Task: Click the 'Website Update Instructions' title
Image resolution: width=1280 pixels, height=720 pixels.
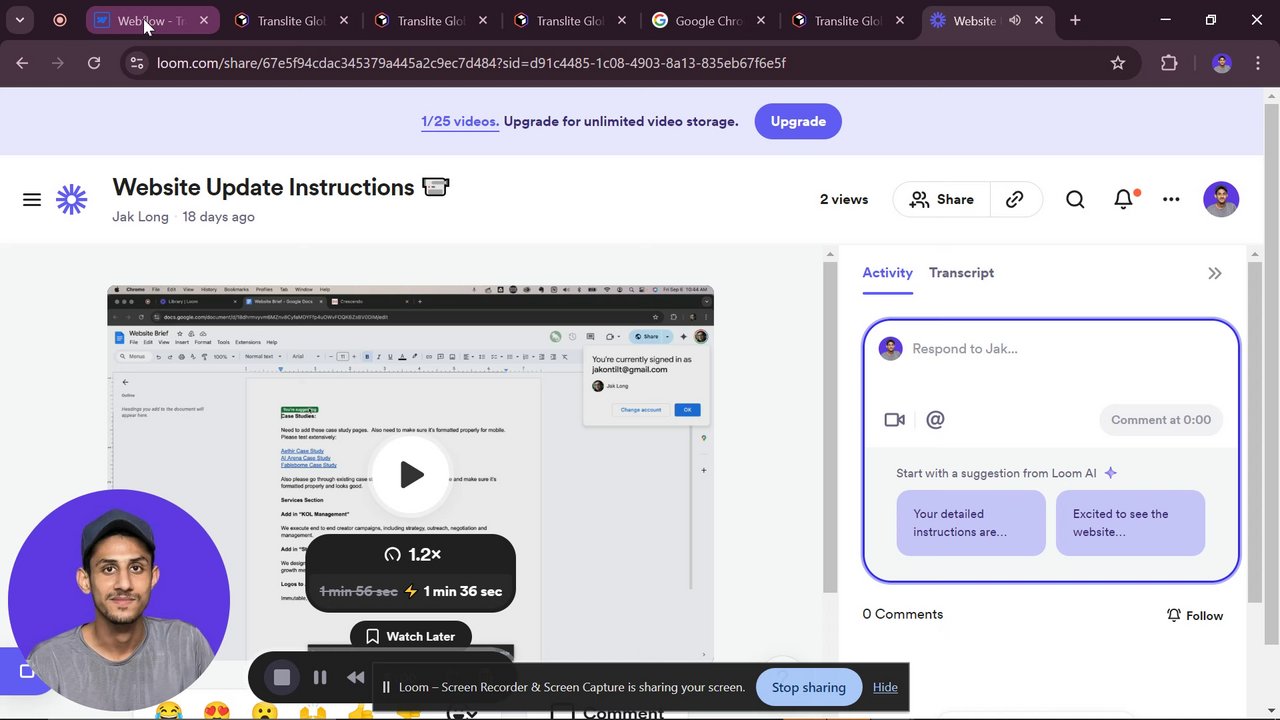Action: (263, 187)
